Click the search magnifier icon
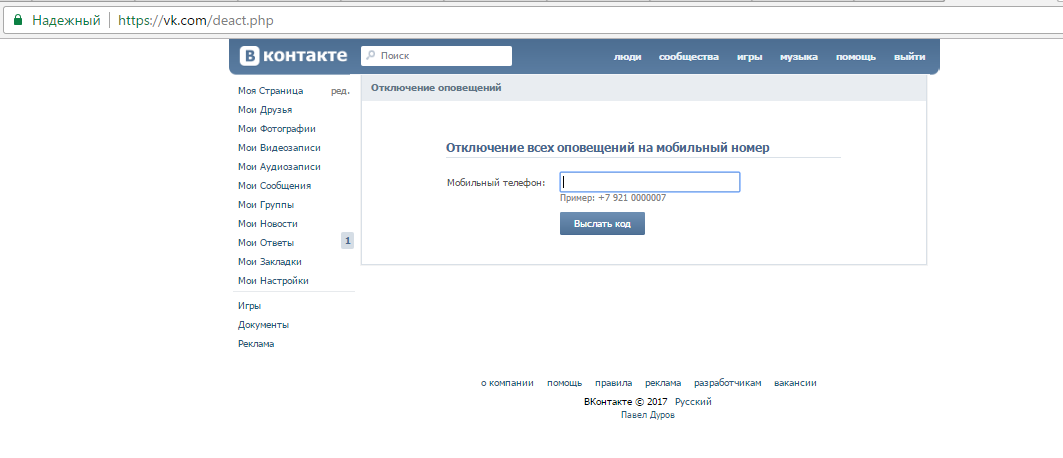This screenshot has width=1063, height=458. [370, 56]
